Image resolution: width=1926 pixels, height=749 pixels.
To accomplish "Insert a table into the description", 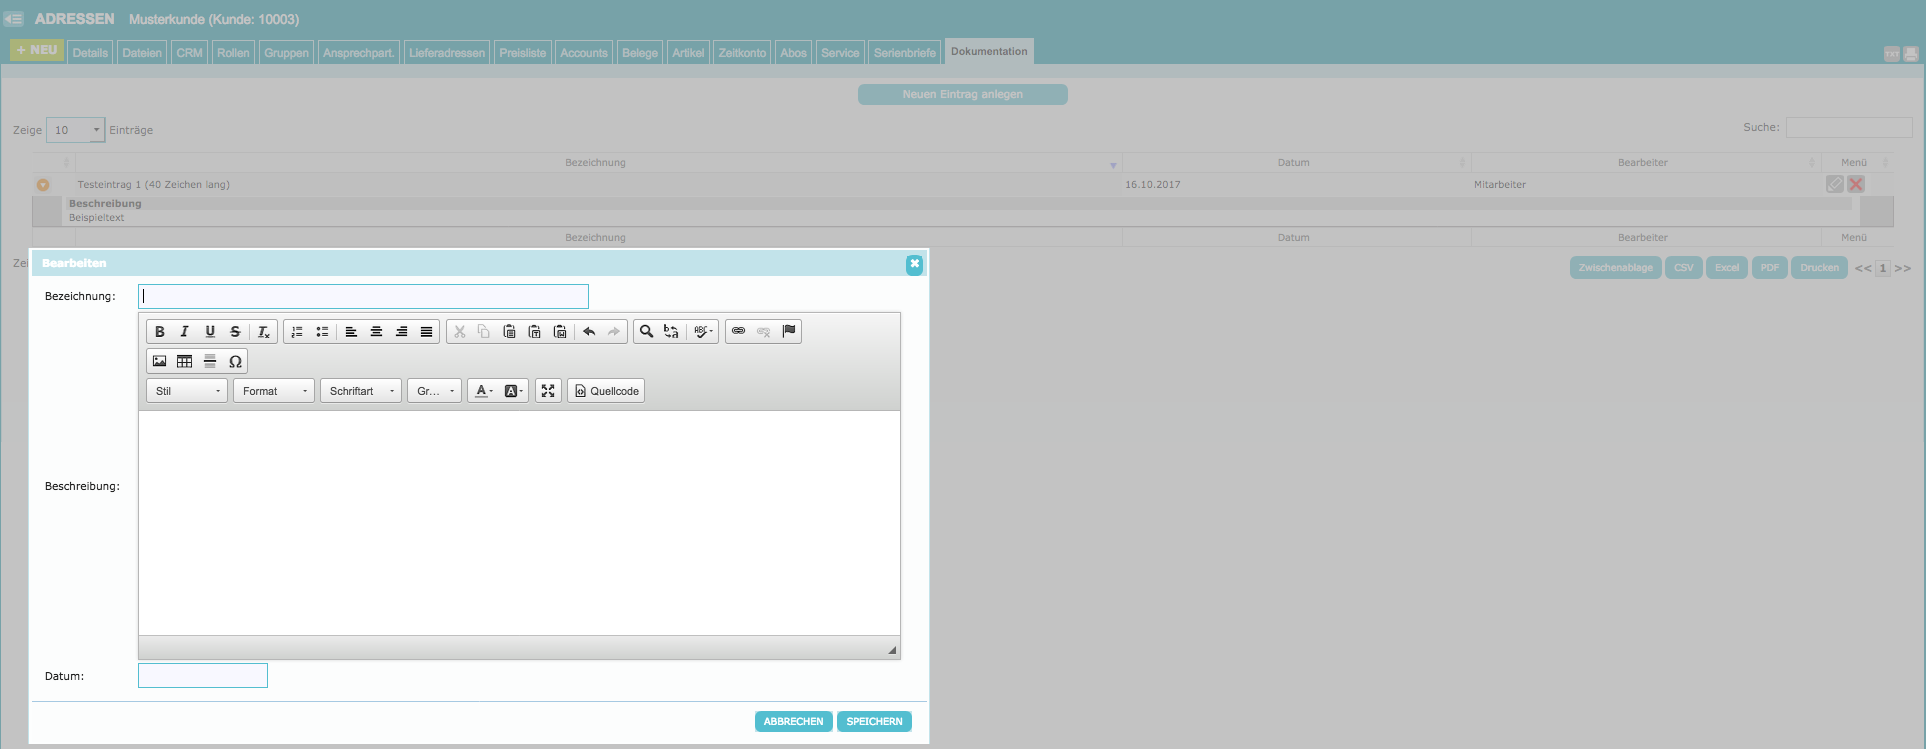I will [x=185, y=362].
